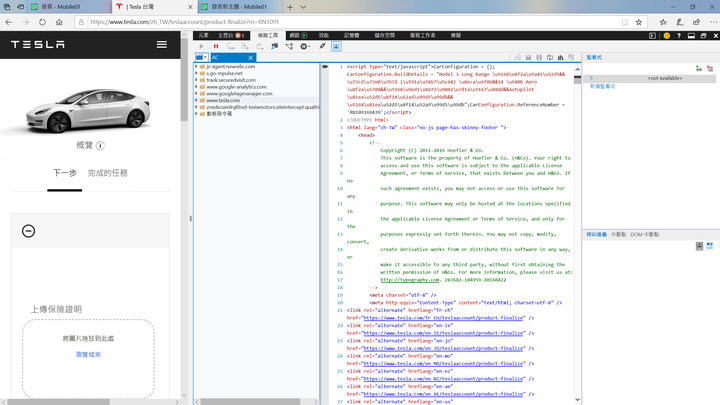Switch to the Console tab with errors
This screenshot has height=405, width=720.
pos(231,35)
